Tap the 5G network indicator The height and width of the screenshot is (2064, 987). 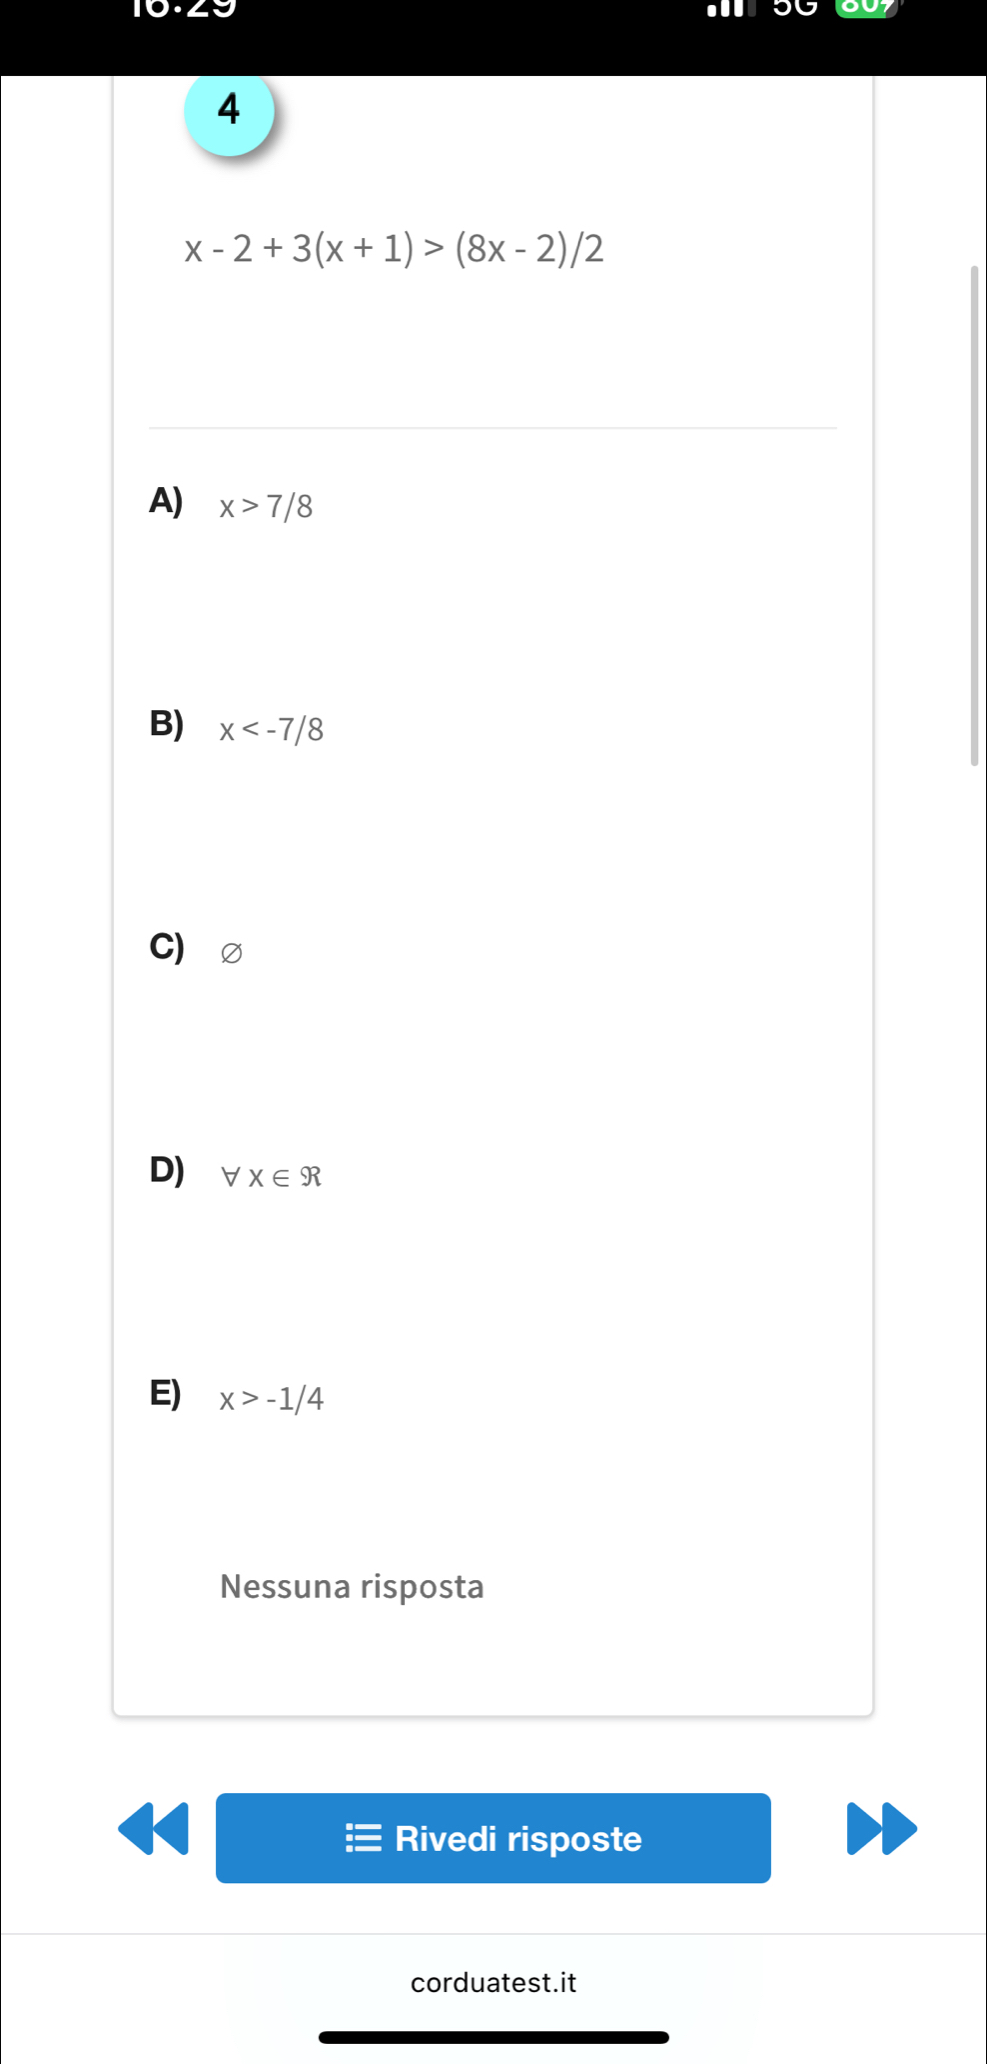(x=795, y=9)
